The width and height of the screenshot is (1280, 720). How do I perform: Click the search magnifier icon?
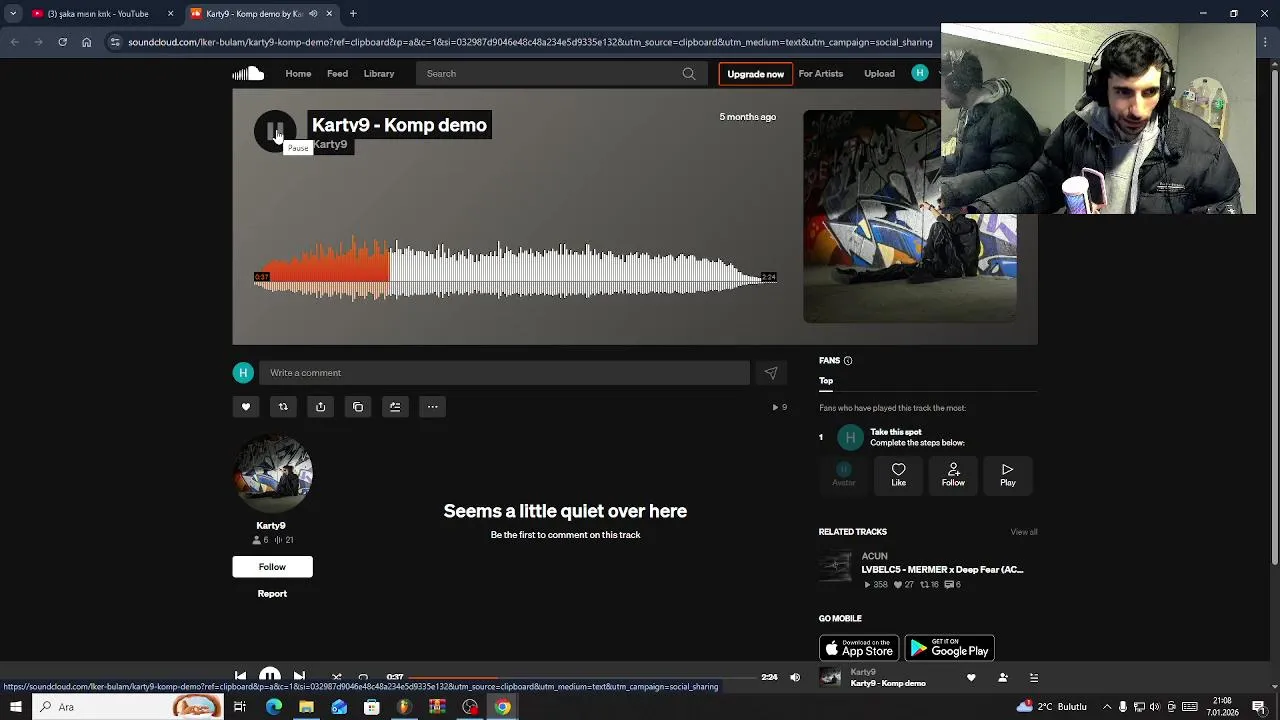[x=689, y=74]
